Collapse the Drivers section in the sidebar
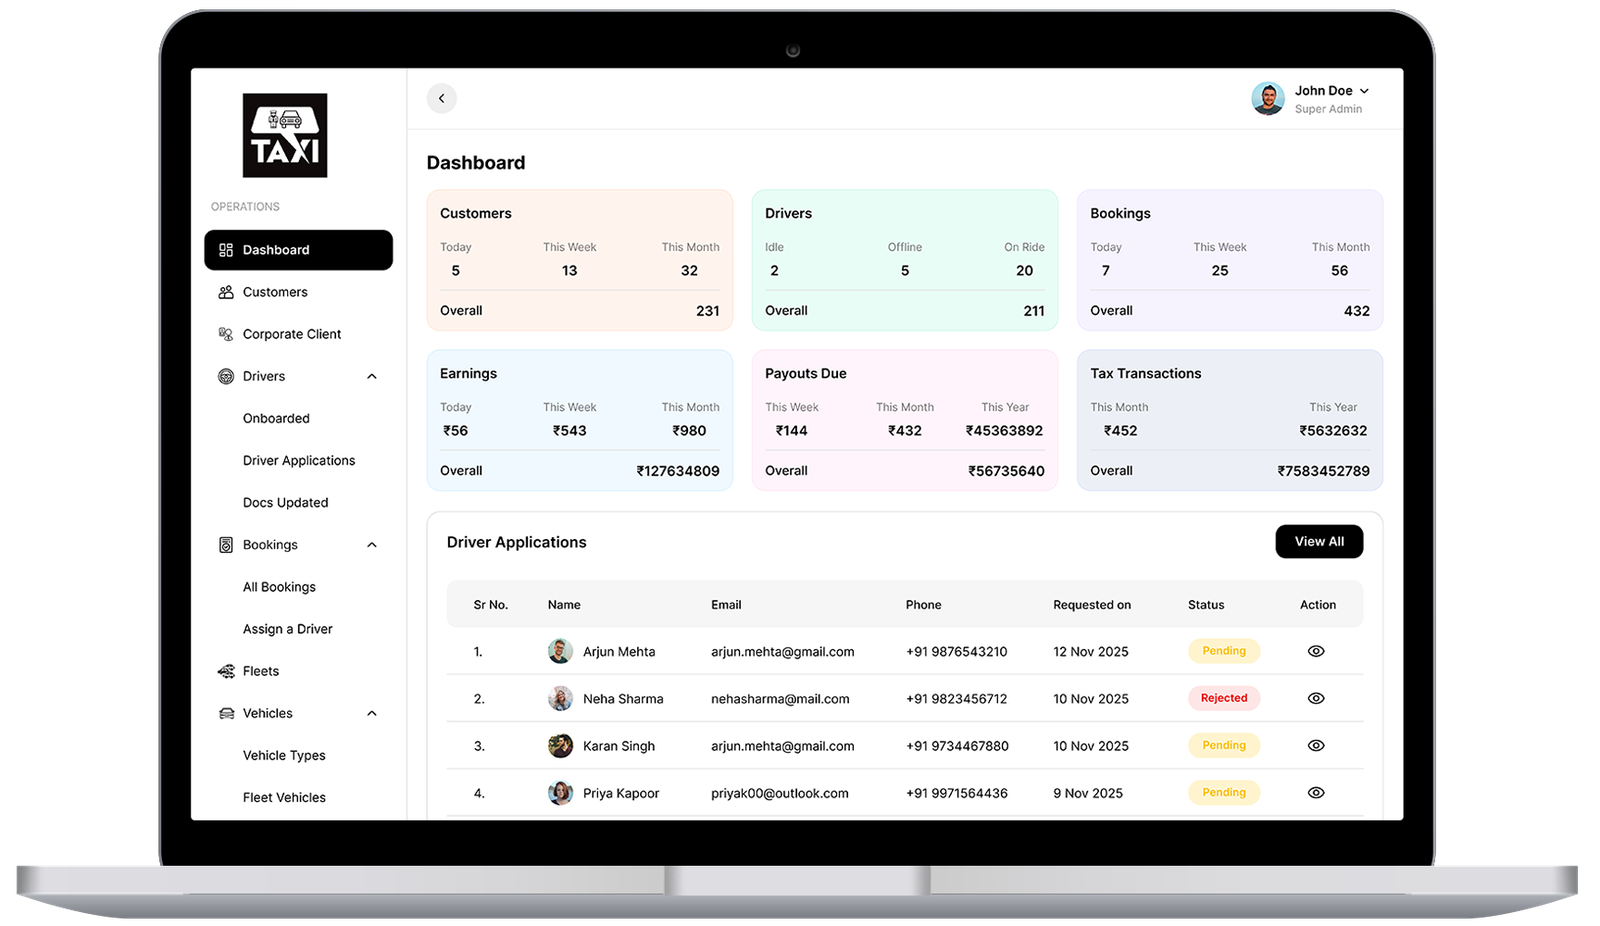The height and width of the screenshot is (926, 1600). (371, 375)
